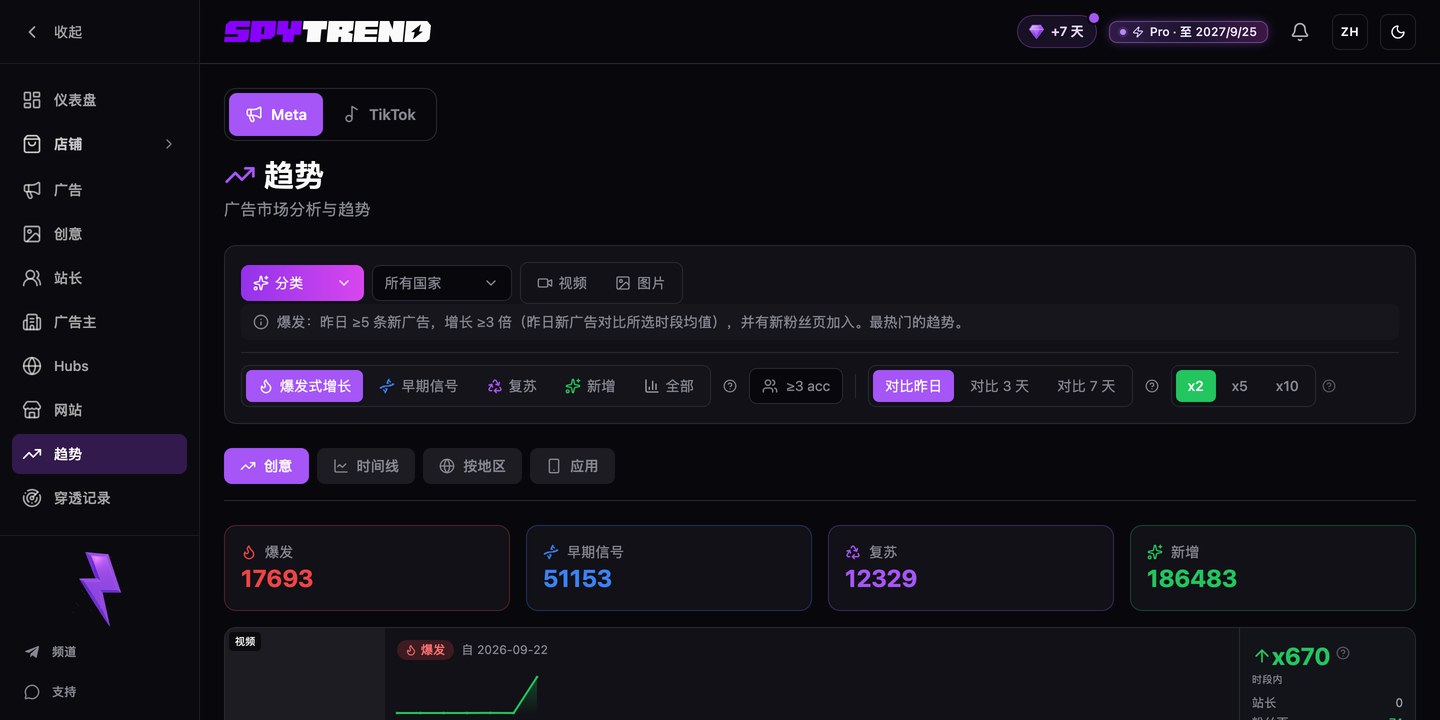Toggle 视频 video filter
This screenshot has height=720, width=1440.
[562, 283]
